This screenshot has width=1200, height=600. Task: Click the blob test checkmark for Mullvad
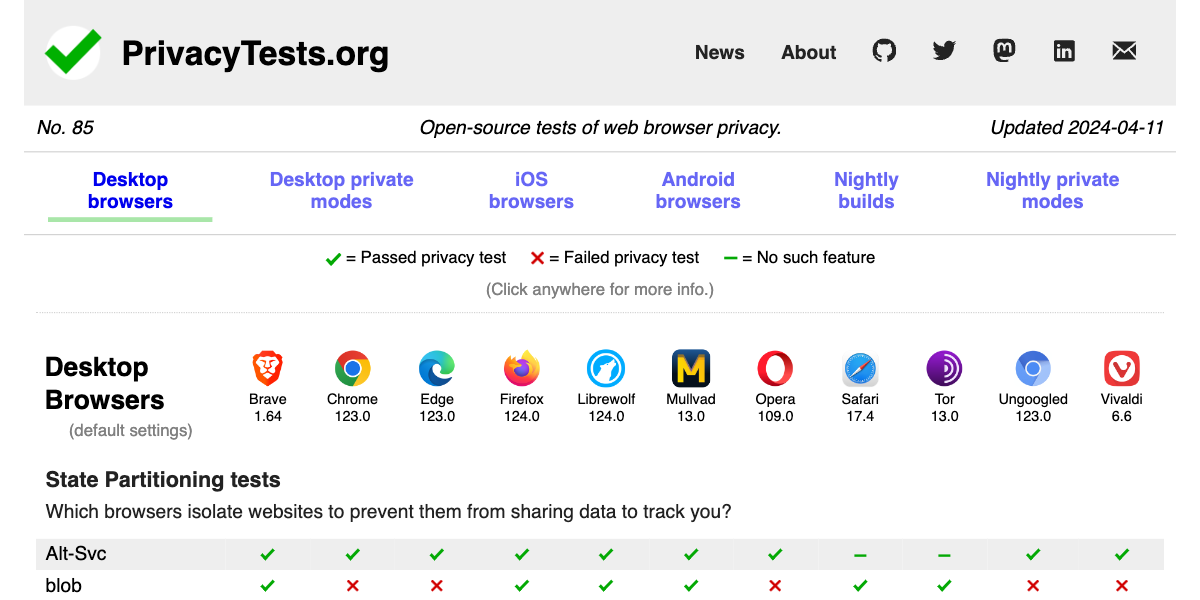(x=691, y=586)
